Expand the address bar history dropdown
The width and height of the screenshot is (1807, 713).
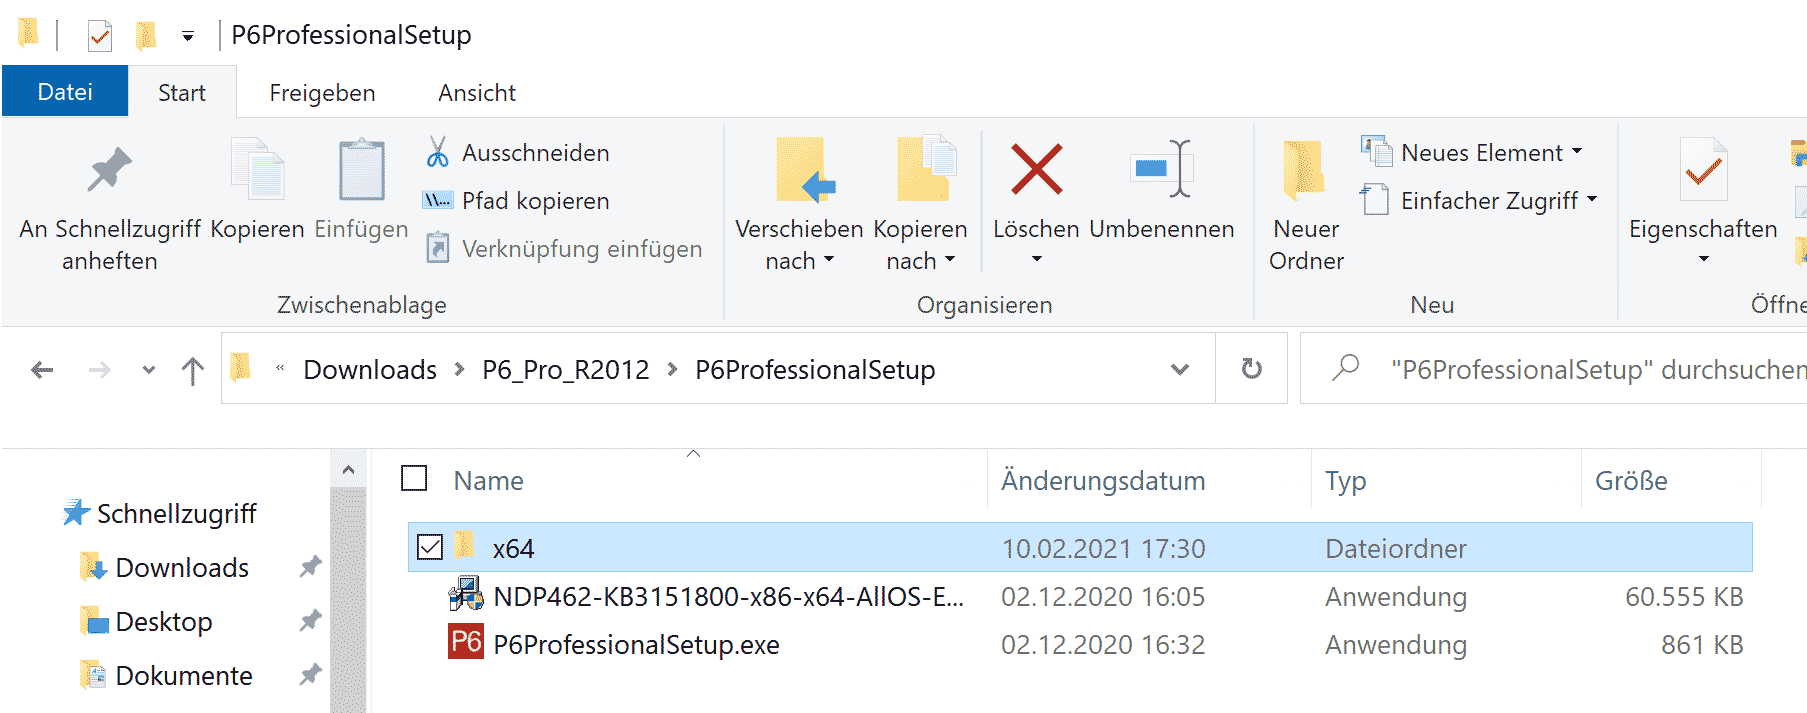click(x=1180, y=369)
